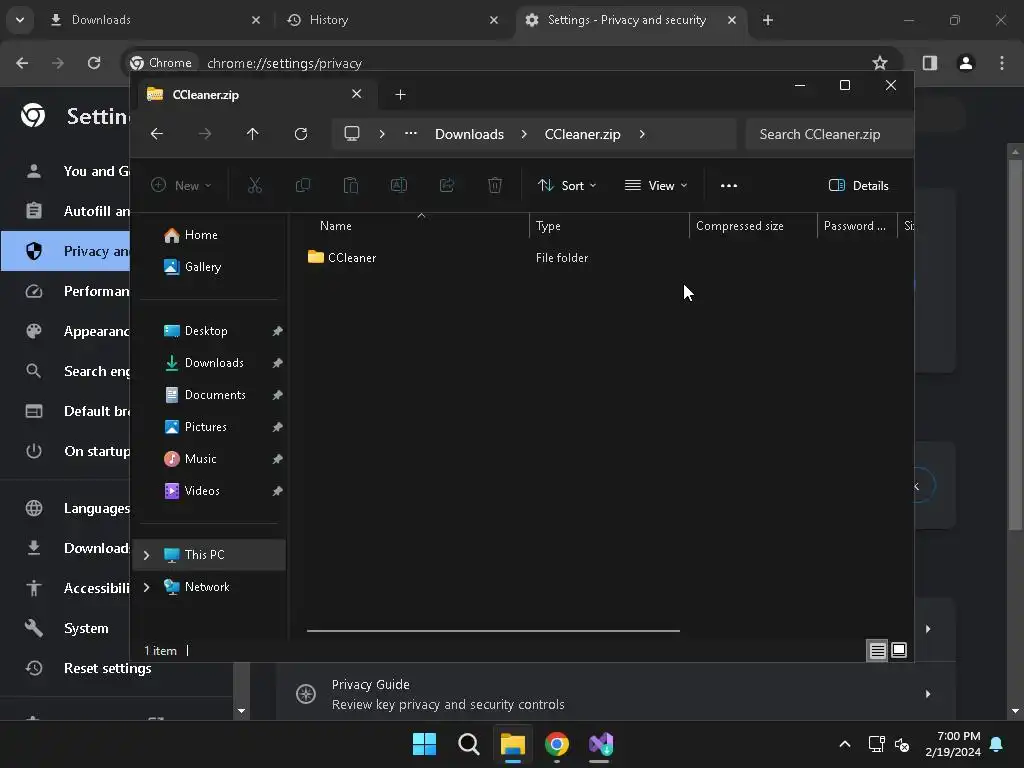
Task: Expand Privacy Guide row arrow in Chrome
Action: [928, 694]
